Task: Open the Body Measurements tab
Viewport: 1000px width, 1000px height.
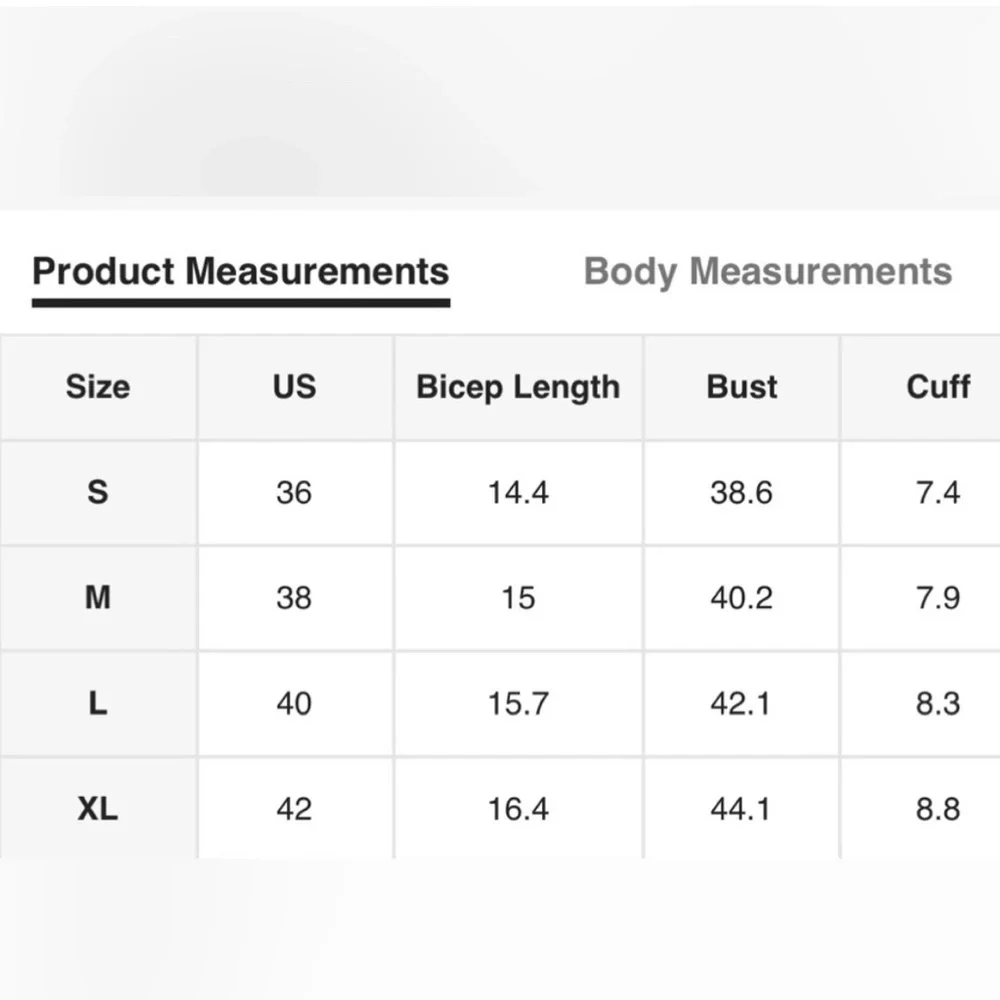Action: (x=767, y=271)
